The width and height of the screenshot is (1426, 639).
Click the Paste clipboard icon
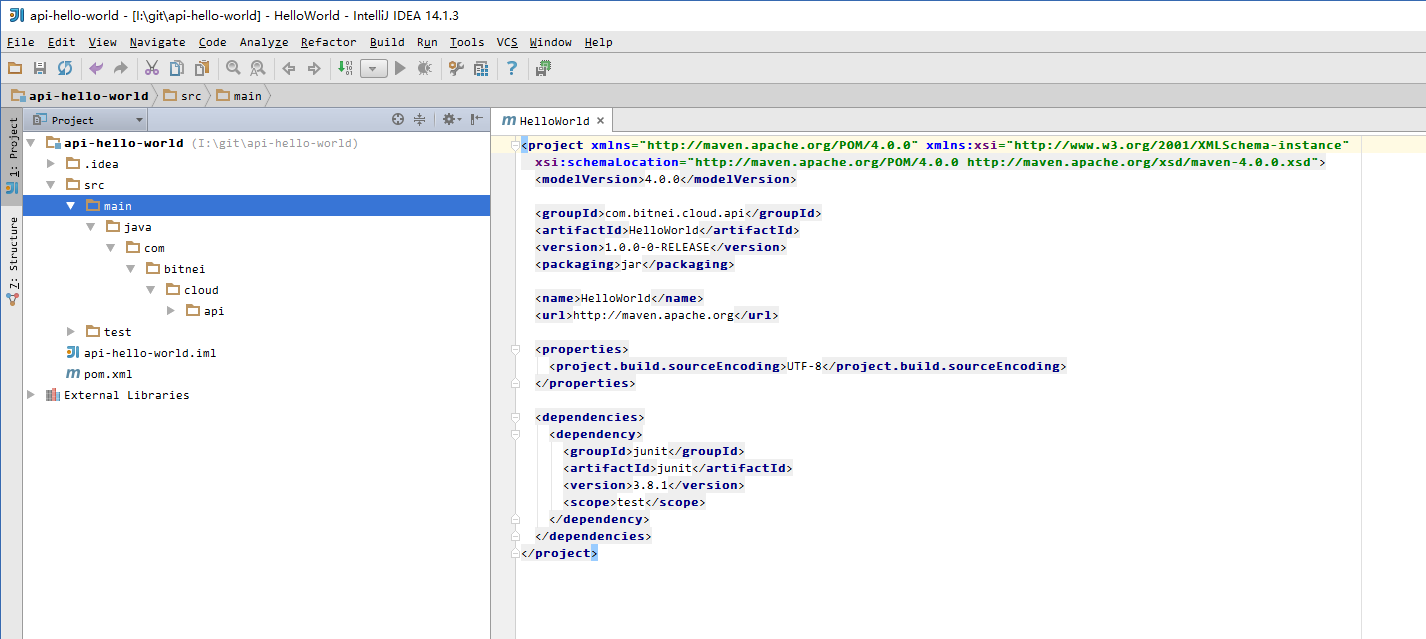[x=202, y=68]
